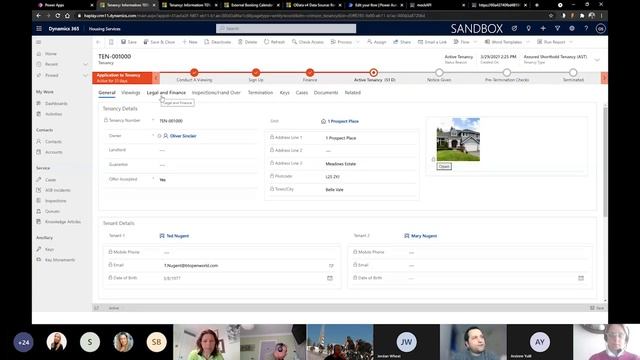Open the Advanced Find filter icon
Screen dimensions: 640x360
point(558,29)
